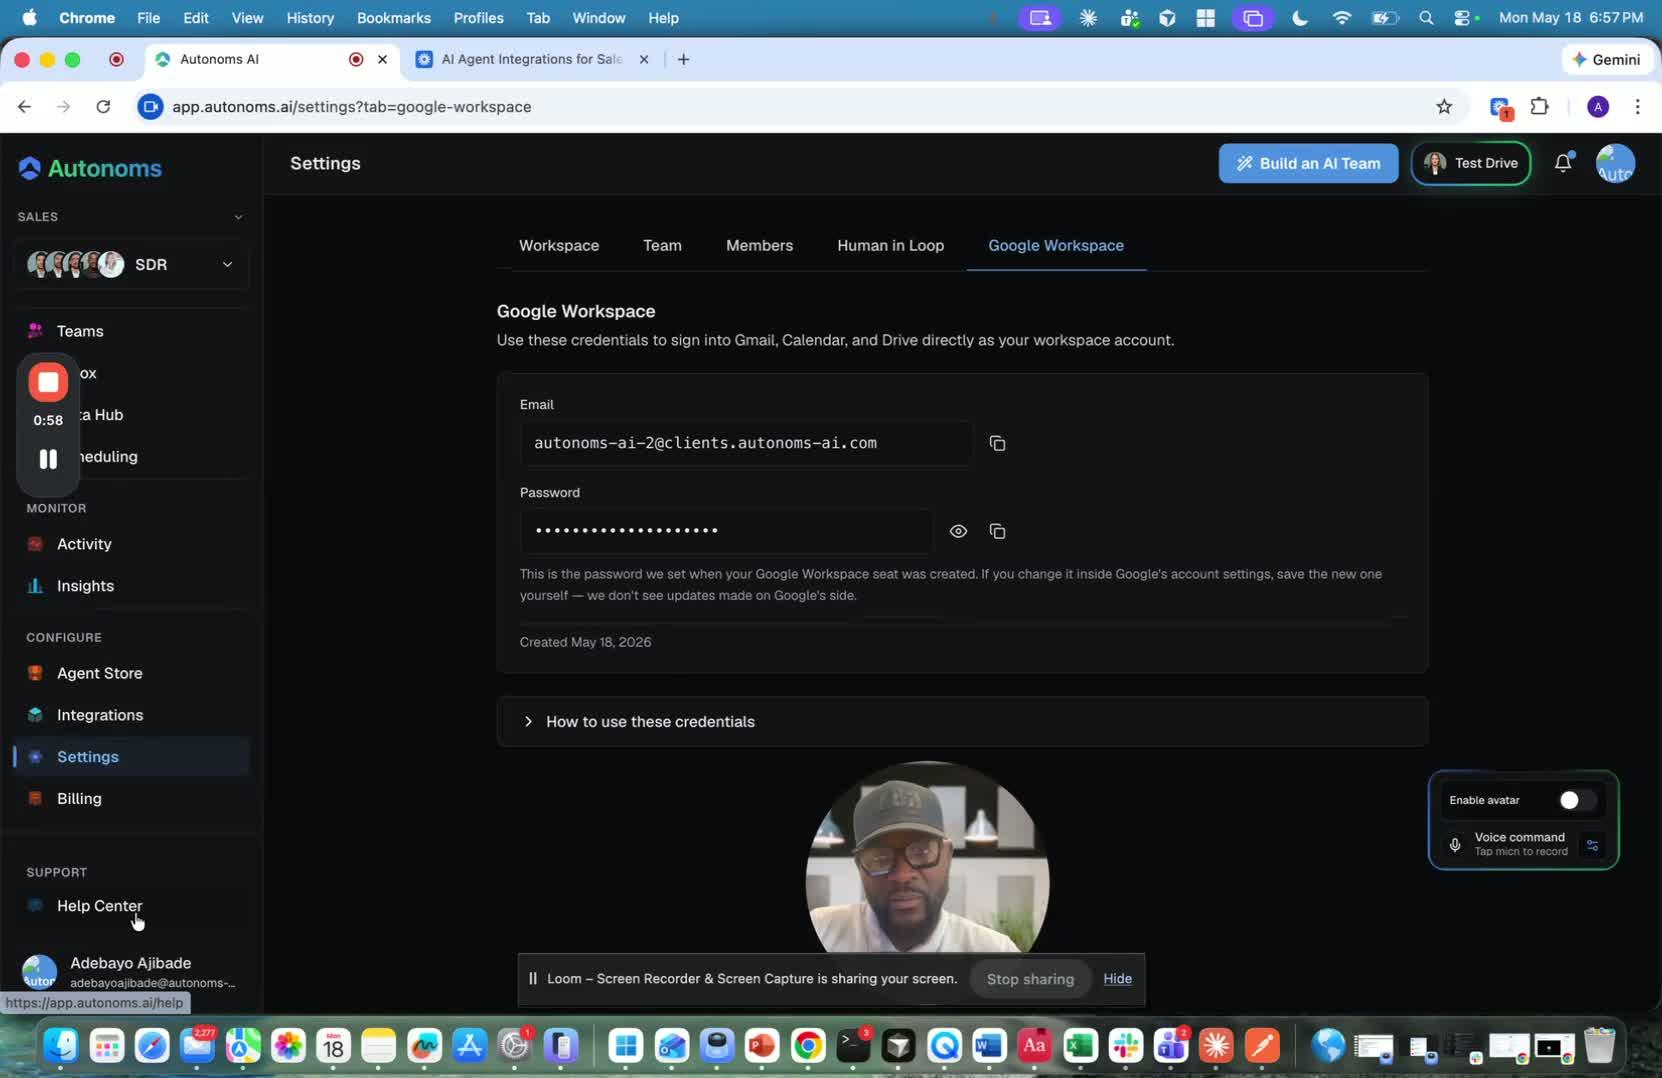Bookmark this page with the star icon
The height and width of the screenshot is (1078, 1662).
[1444, 106]
